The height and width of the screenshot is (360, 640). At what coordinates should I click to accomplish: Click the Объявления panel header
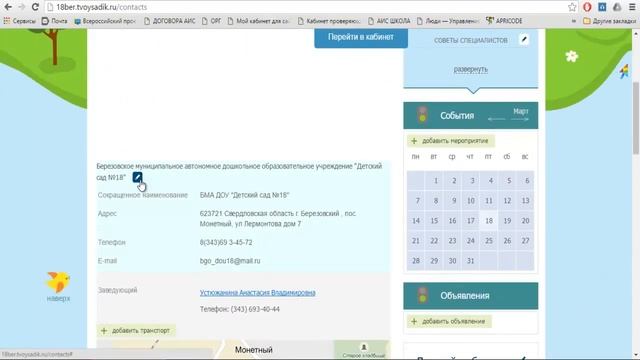pyautogui.click(x=471, y=296)
